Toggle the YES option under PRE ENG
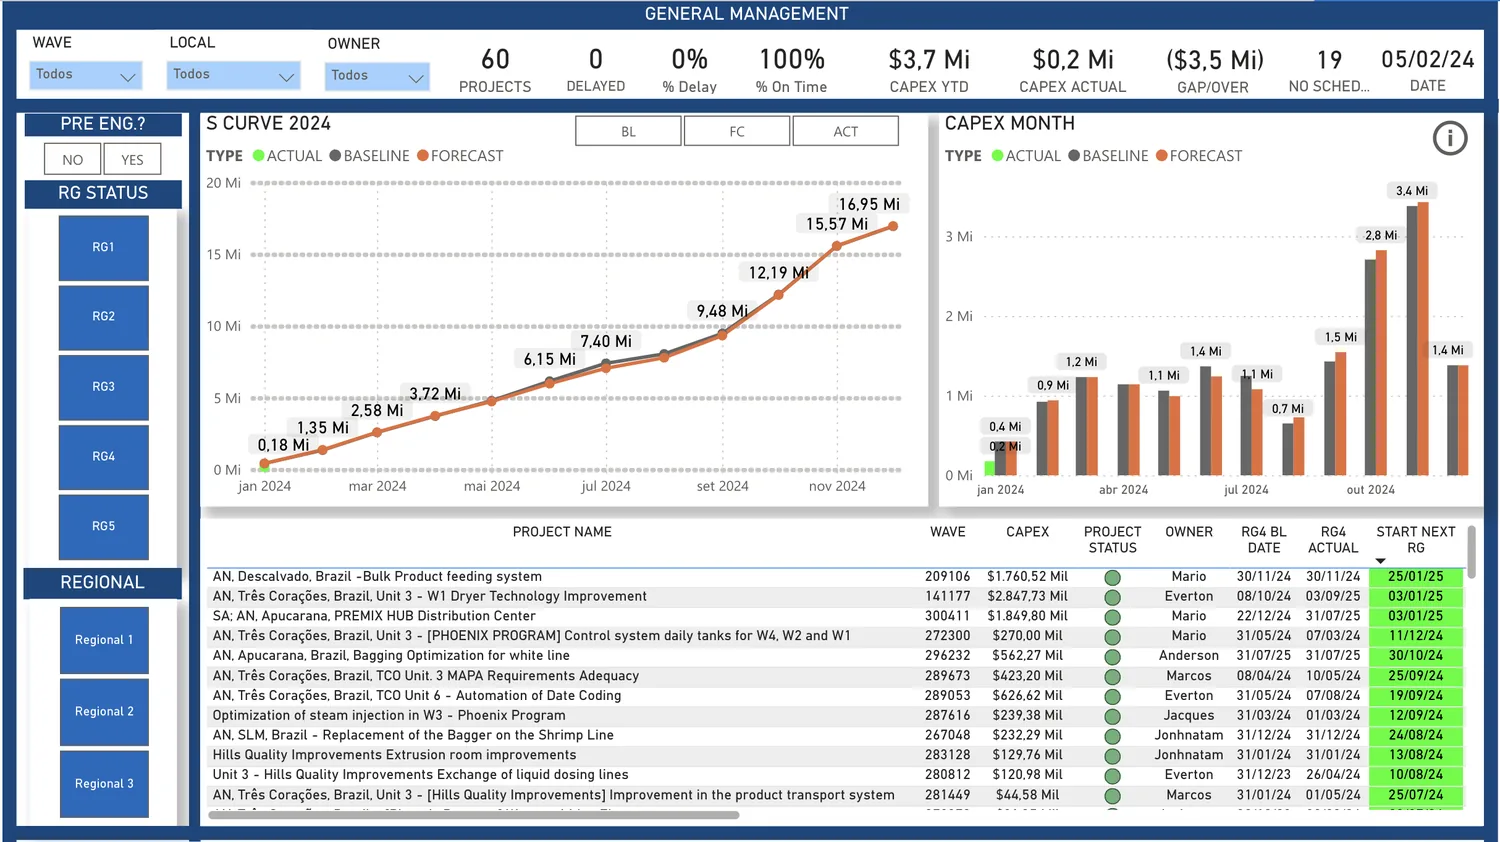Viewport: 1500px width, 842px height. click(132, 160)
